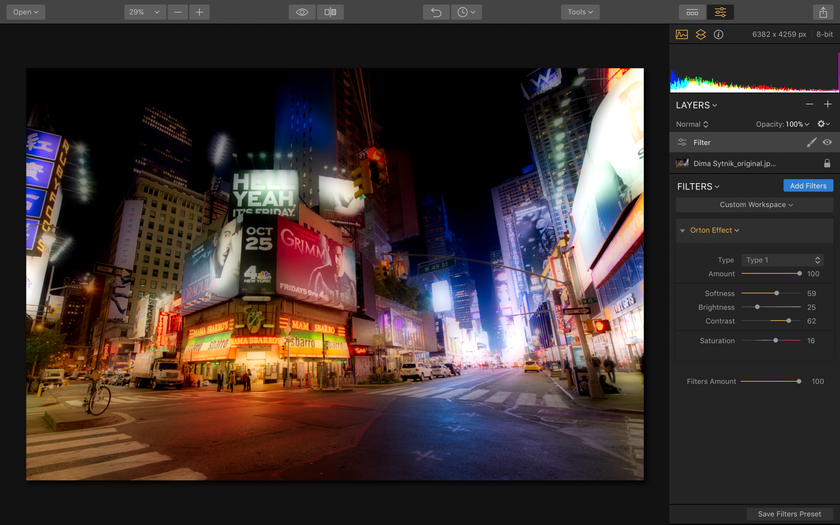
Task: Click the Saturation value 16
Action: tap(811, 341)
